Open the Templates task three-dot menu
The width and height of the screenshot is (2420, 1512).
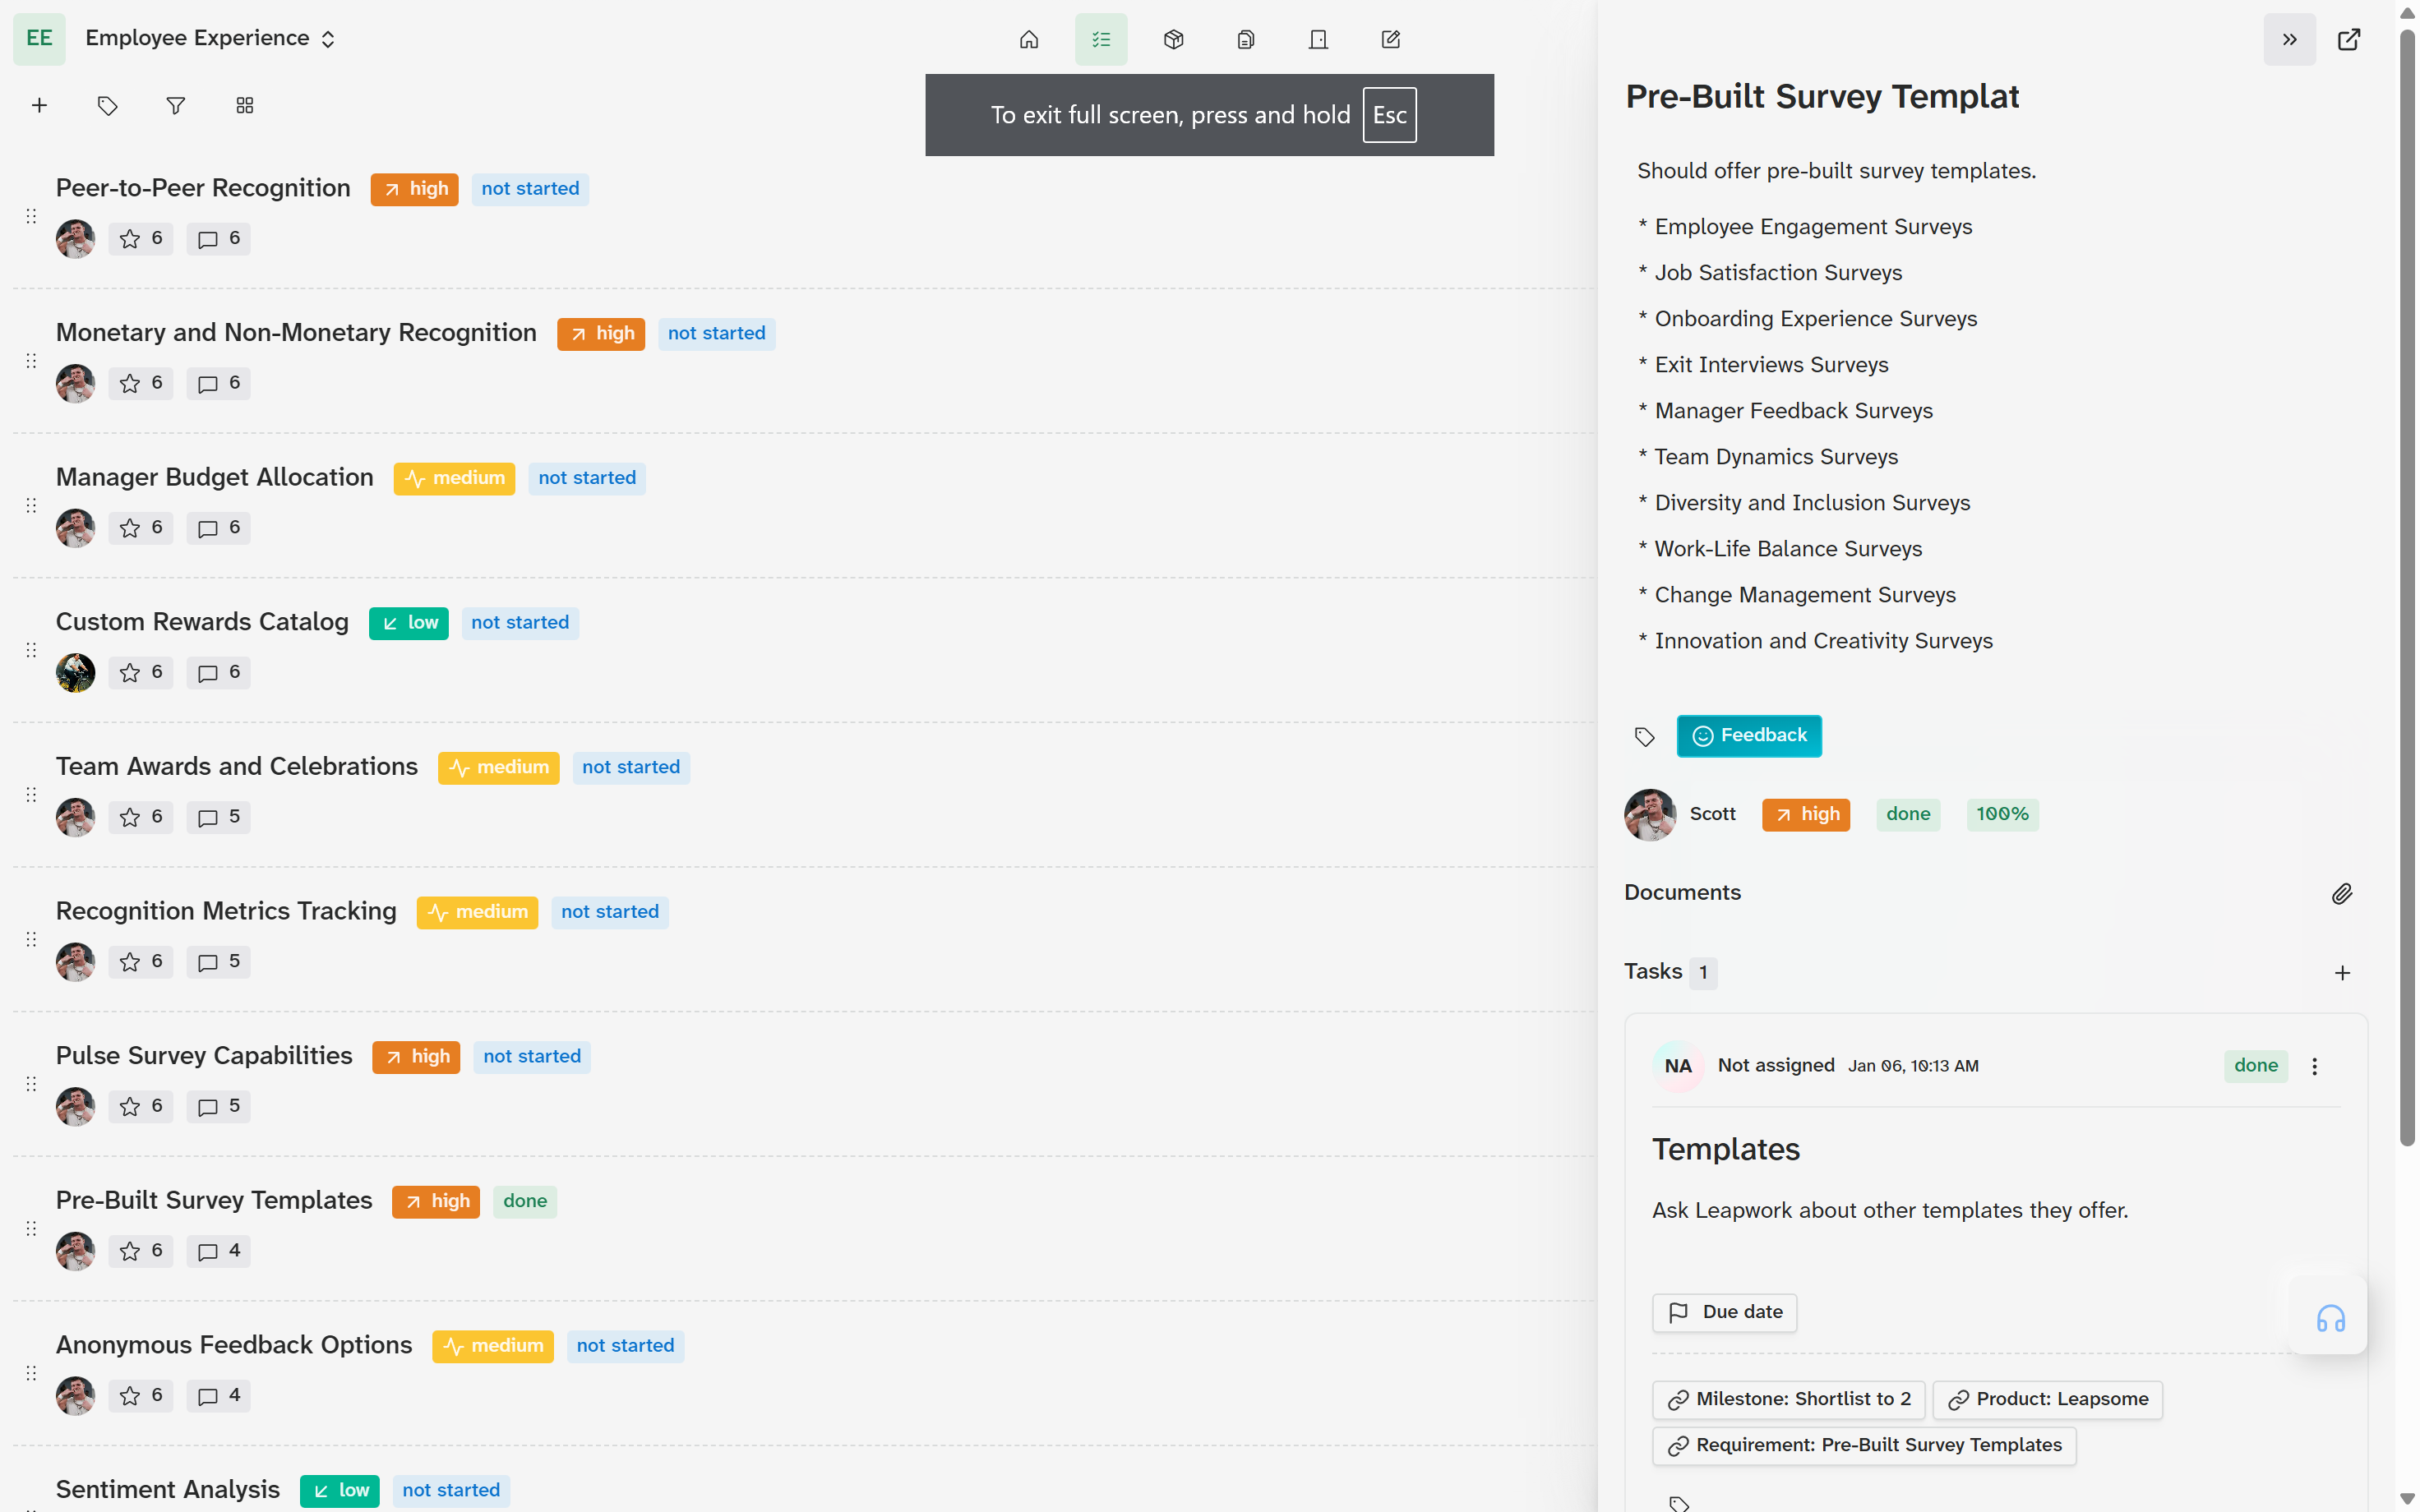coord(2314,1066)
